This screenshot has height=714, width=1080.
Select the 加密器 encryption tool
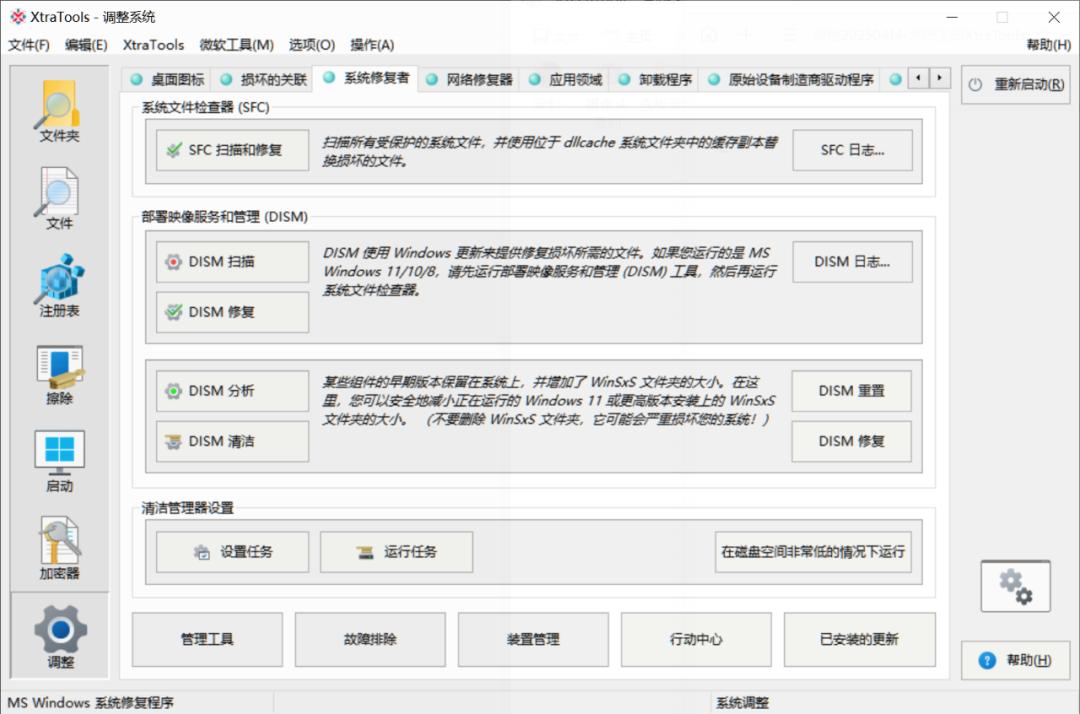click(58, 545)
